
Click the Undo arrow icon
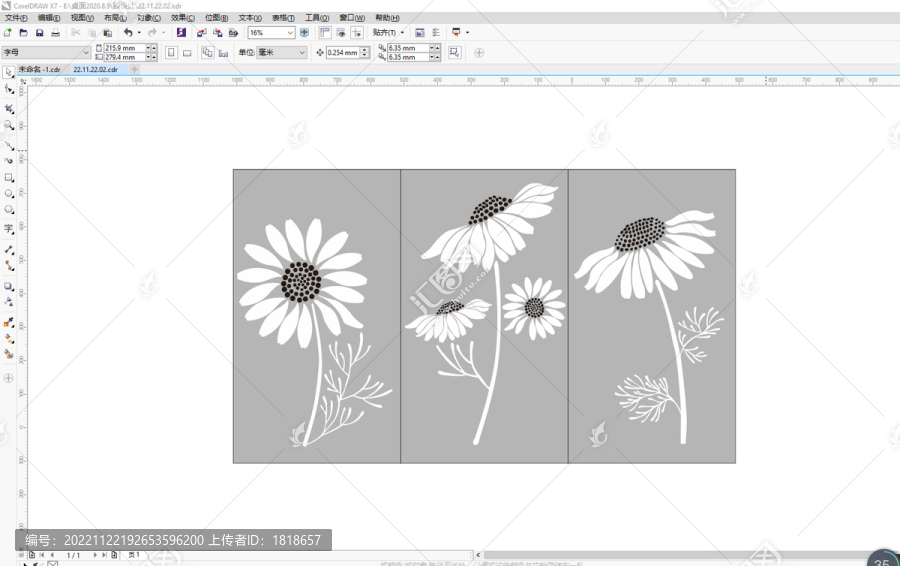pyautogui.click(x=128, y=33)
